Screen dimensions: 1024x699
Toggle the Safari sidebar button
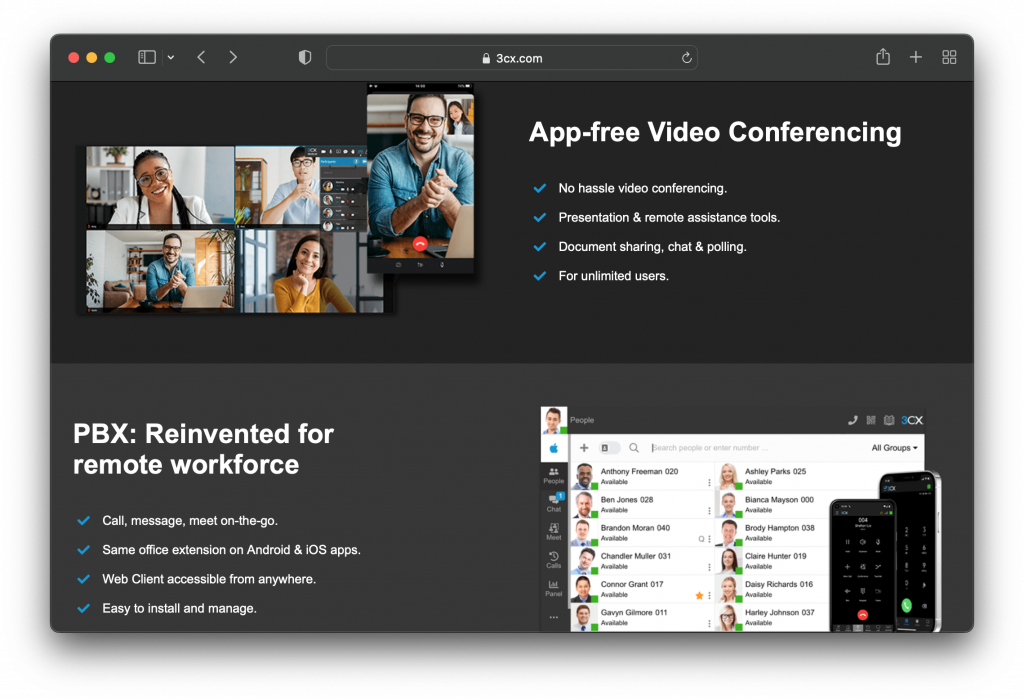pyautogui.click(x=147, y=57)
